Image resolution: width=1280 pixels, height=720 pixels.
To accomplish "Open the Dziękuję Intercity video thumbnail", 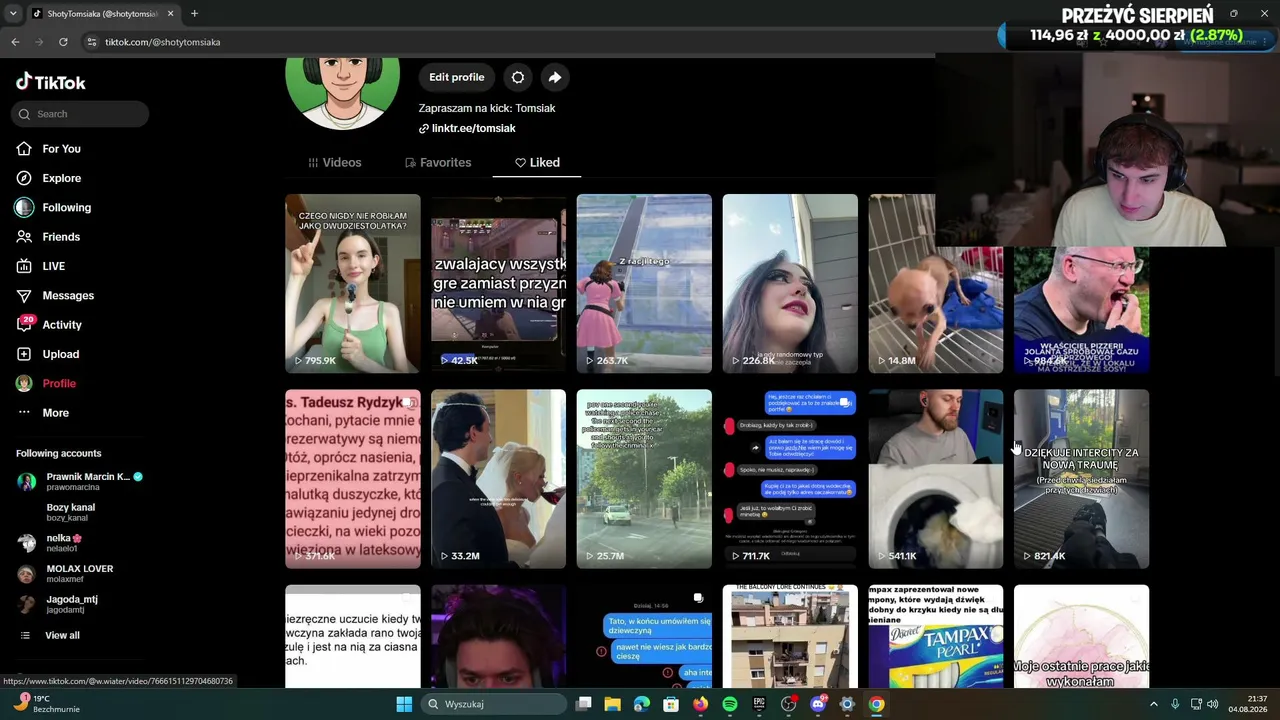I will (x=1081, y=479).
